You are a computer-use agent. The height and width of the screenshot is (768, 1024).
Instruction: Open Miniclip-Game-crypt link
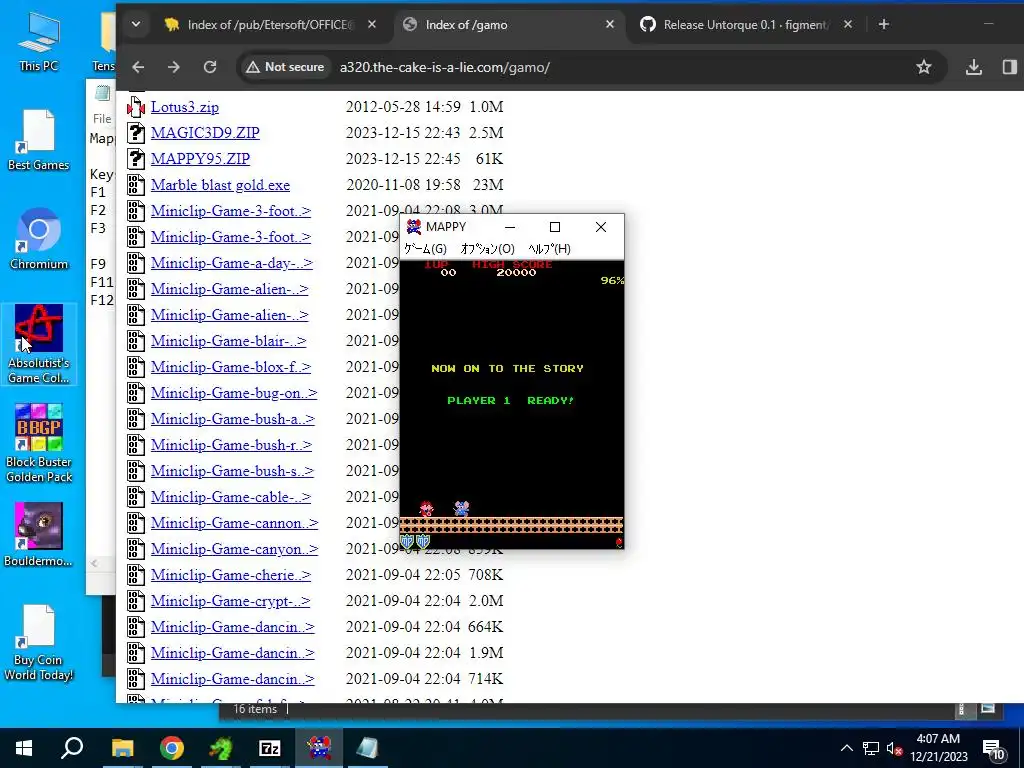pyautogui.click(x=231, y=601)
